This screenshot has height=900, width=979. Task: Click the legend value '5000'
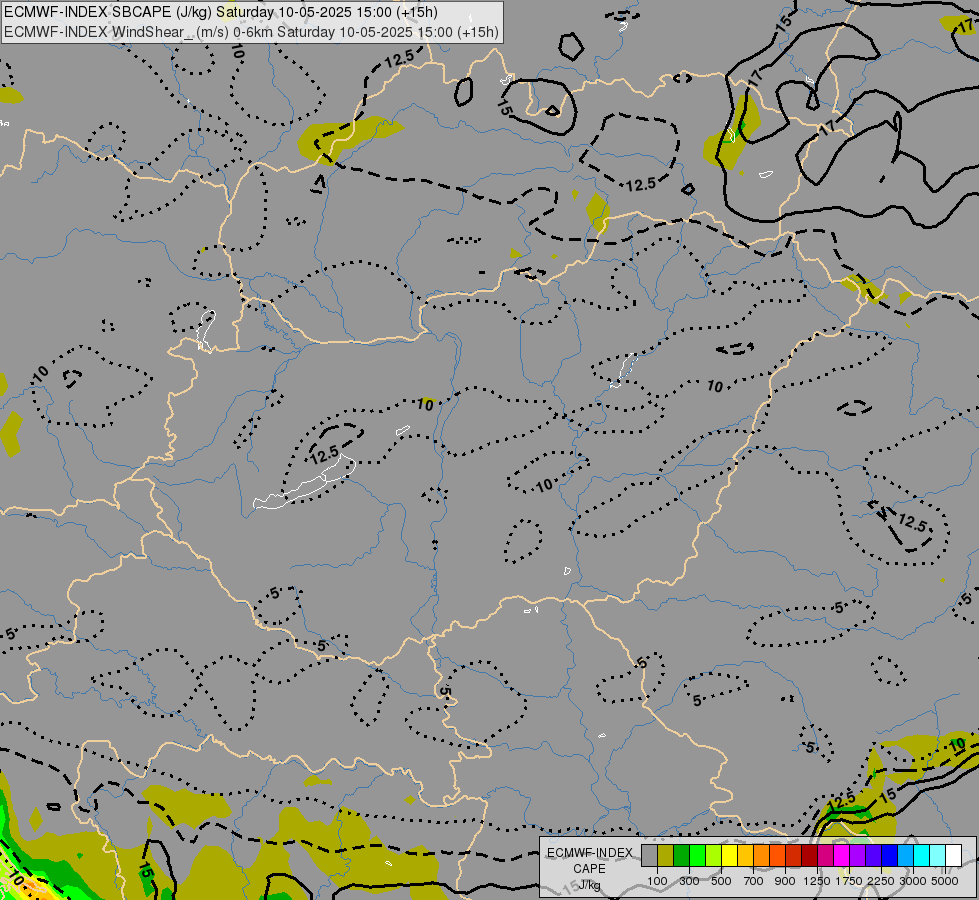point(945,881)
